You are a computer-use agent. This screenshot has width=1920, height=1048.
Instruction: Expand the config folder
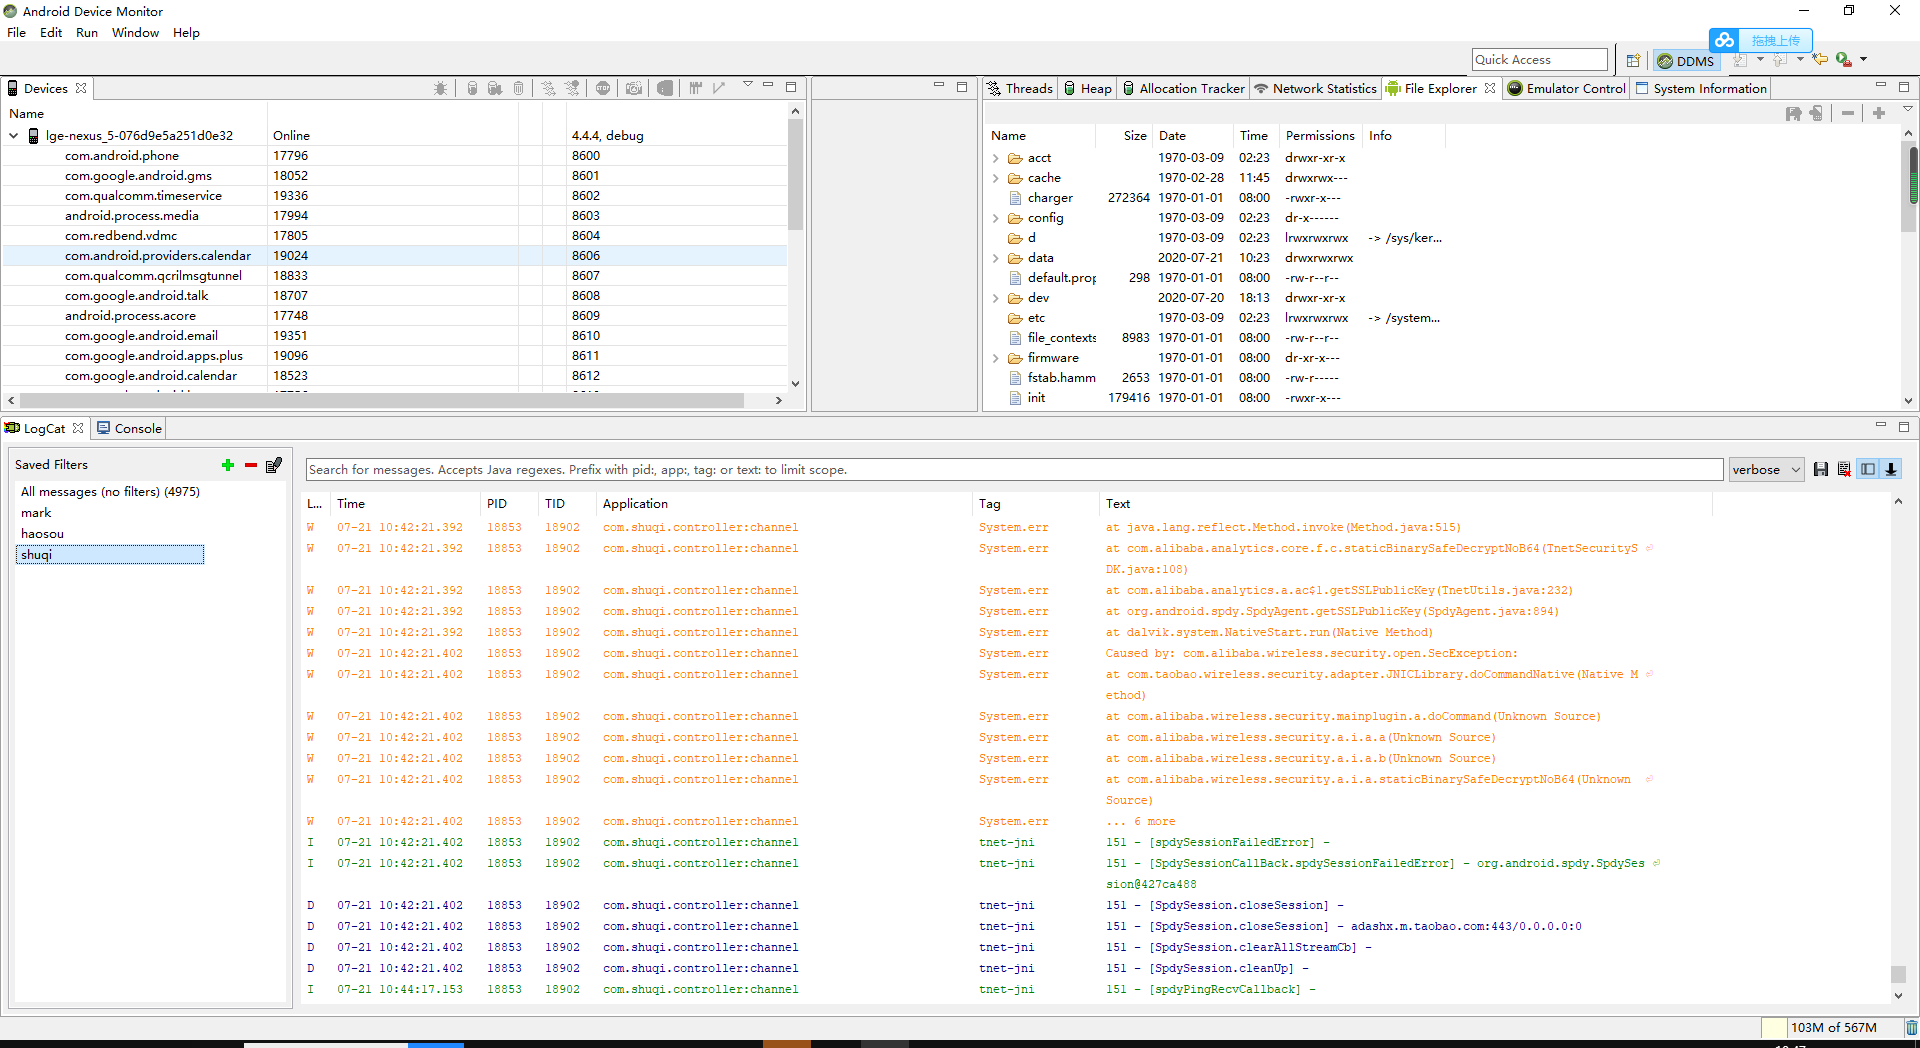[x=996, y=218]
